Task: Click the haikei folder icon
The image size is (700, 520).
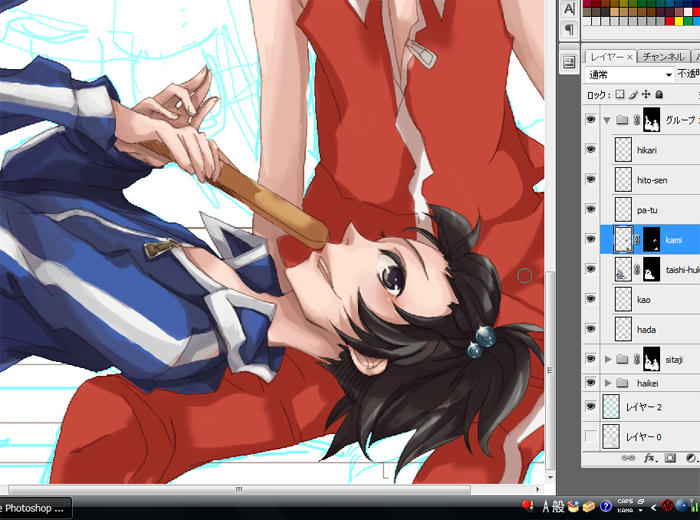Action: tap(622, 383)
